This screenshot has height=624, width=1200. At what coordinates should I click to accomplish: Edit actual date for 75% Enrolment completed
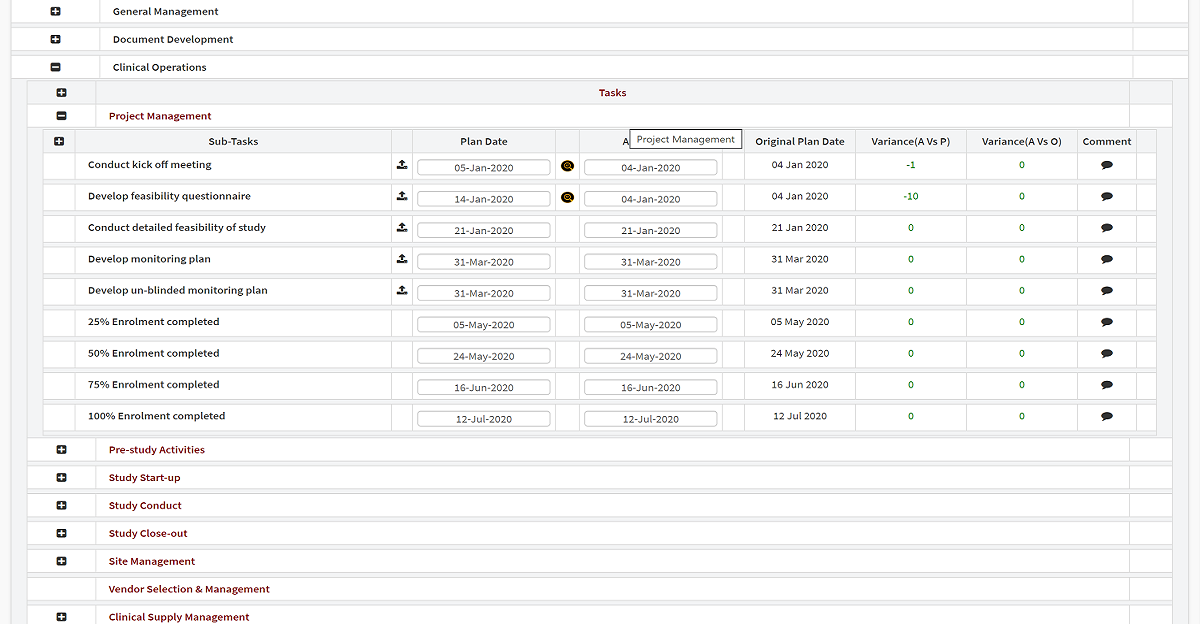click(650, 388)
